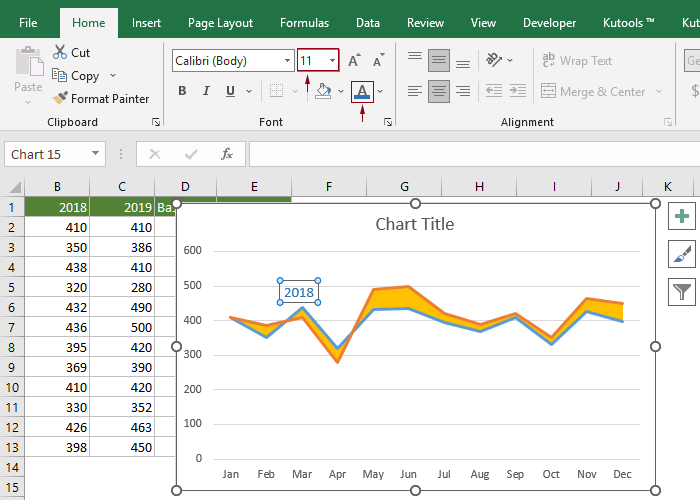Viewport: 700px width, 500px height.
Task: Expand the Calibri font name dropdown
Action: coord(286,61)
